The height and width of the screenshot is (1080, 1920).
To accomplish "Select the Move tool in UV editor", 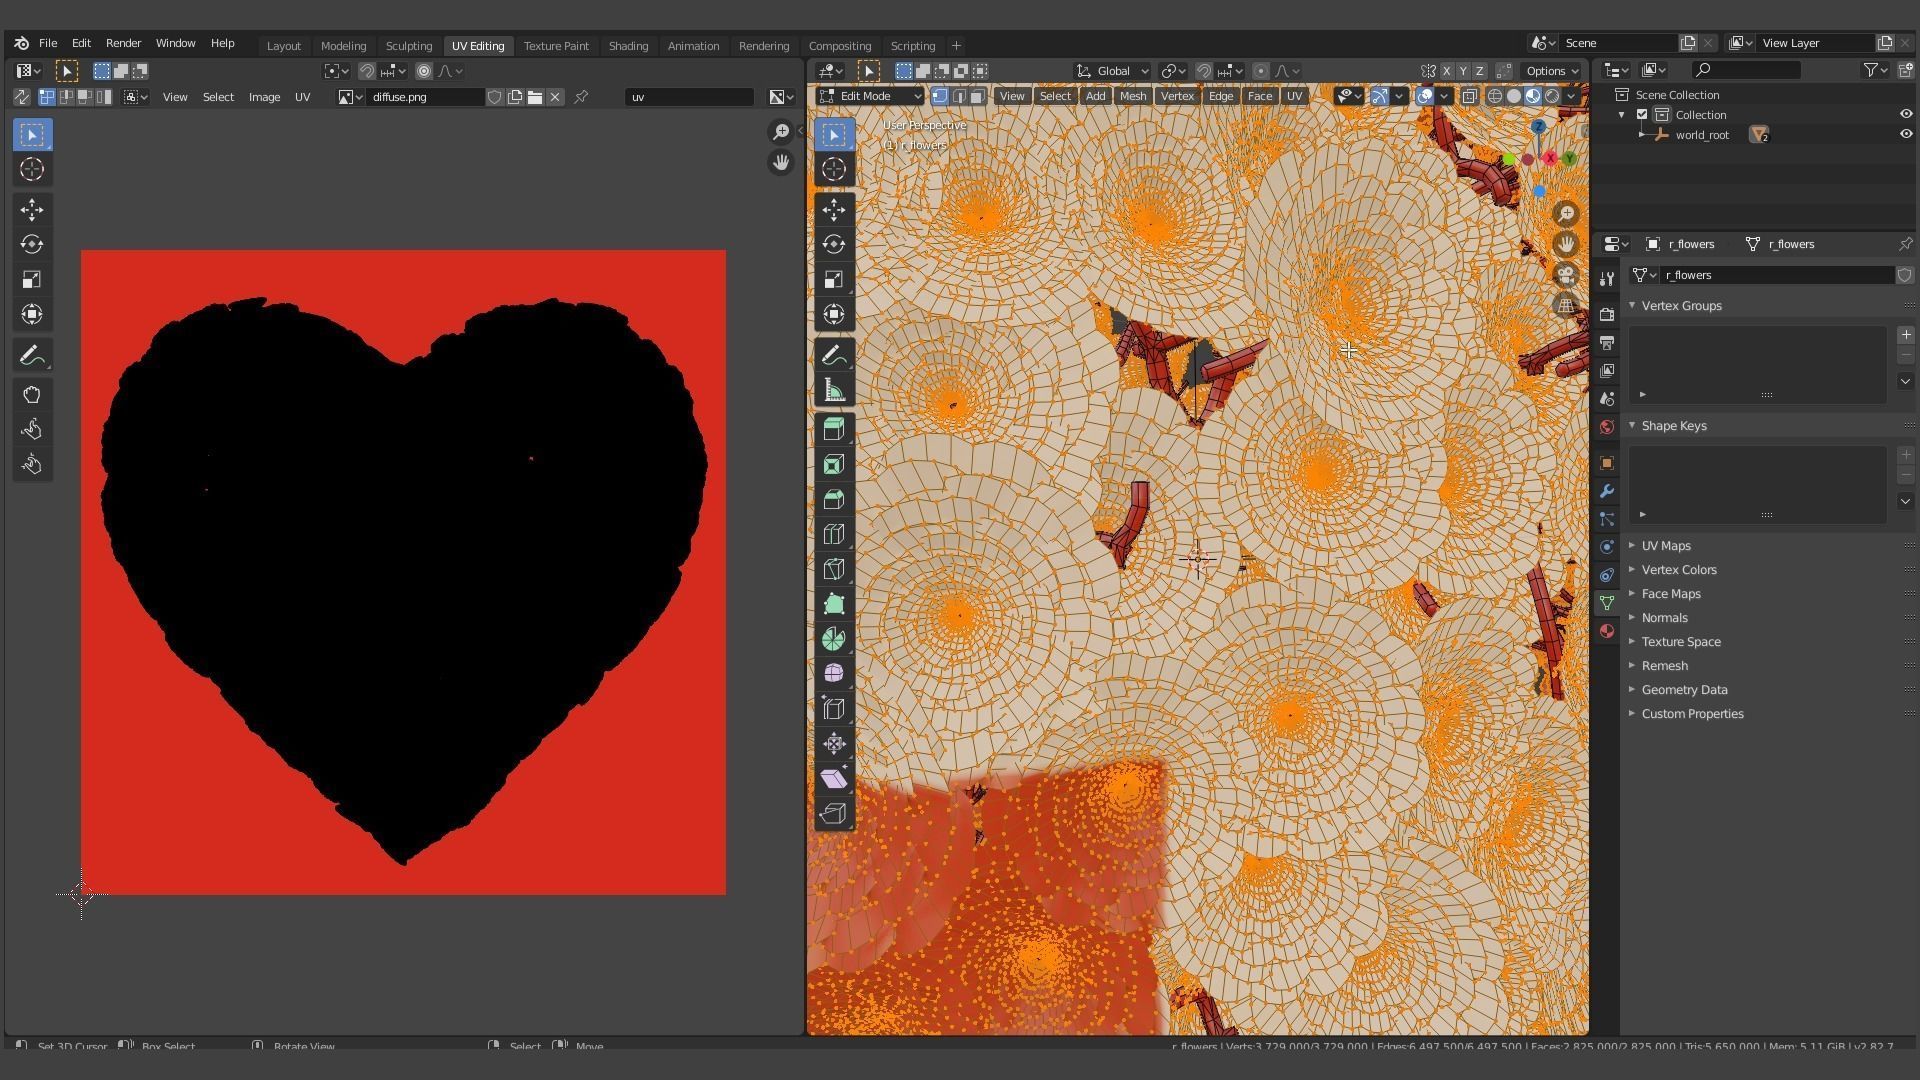I will (32, 209).
